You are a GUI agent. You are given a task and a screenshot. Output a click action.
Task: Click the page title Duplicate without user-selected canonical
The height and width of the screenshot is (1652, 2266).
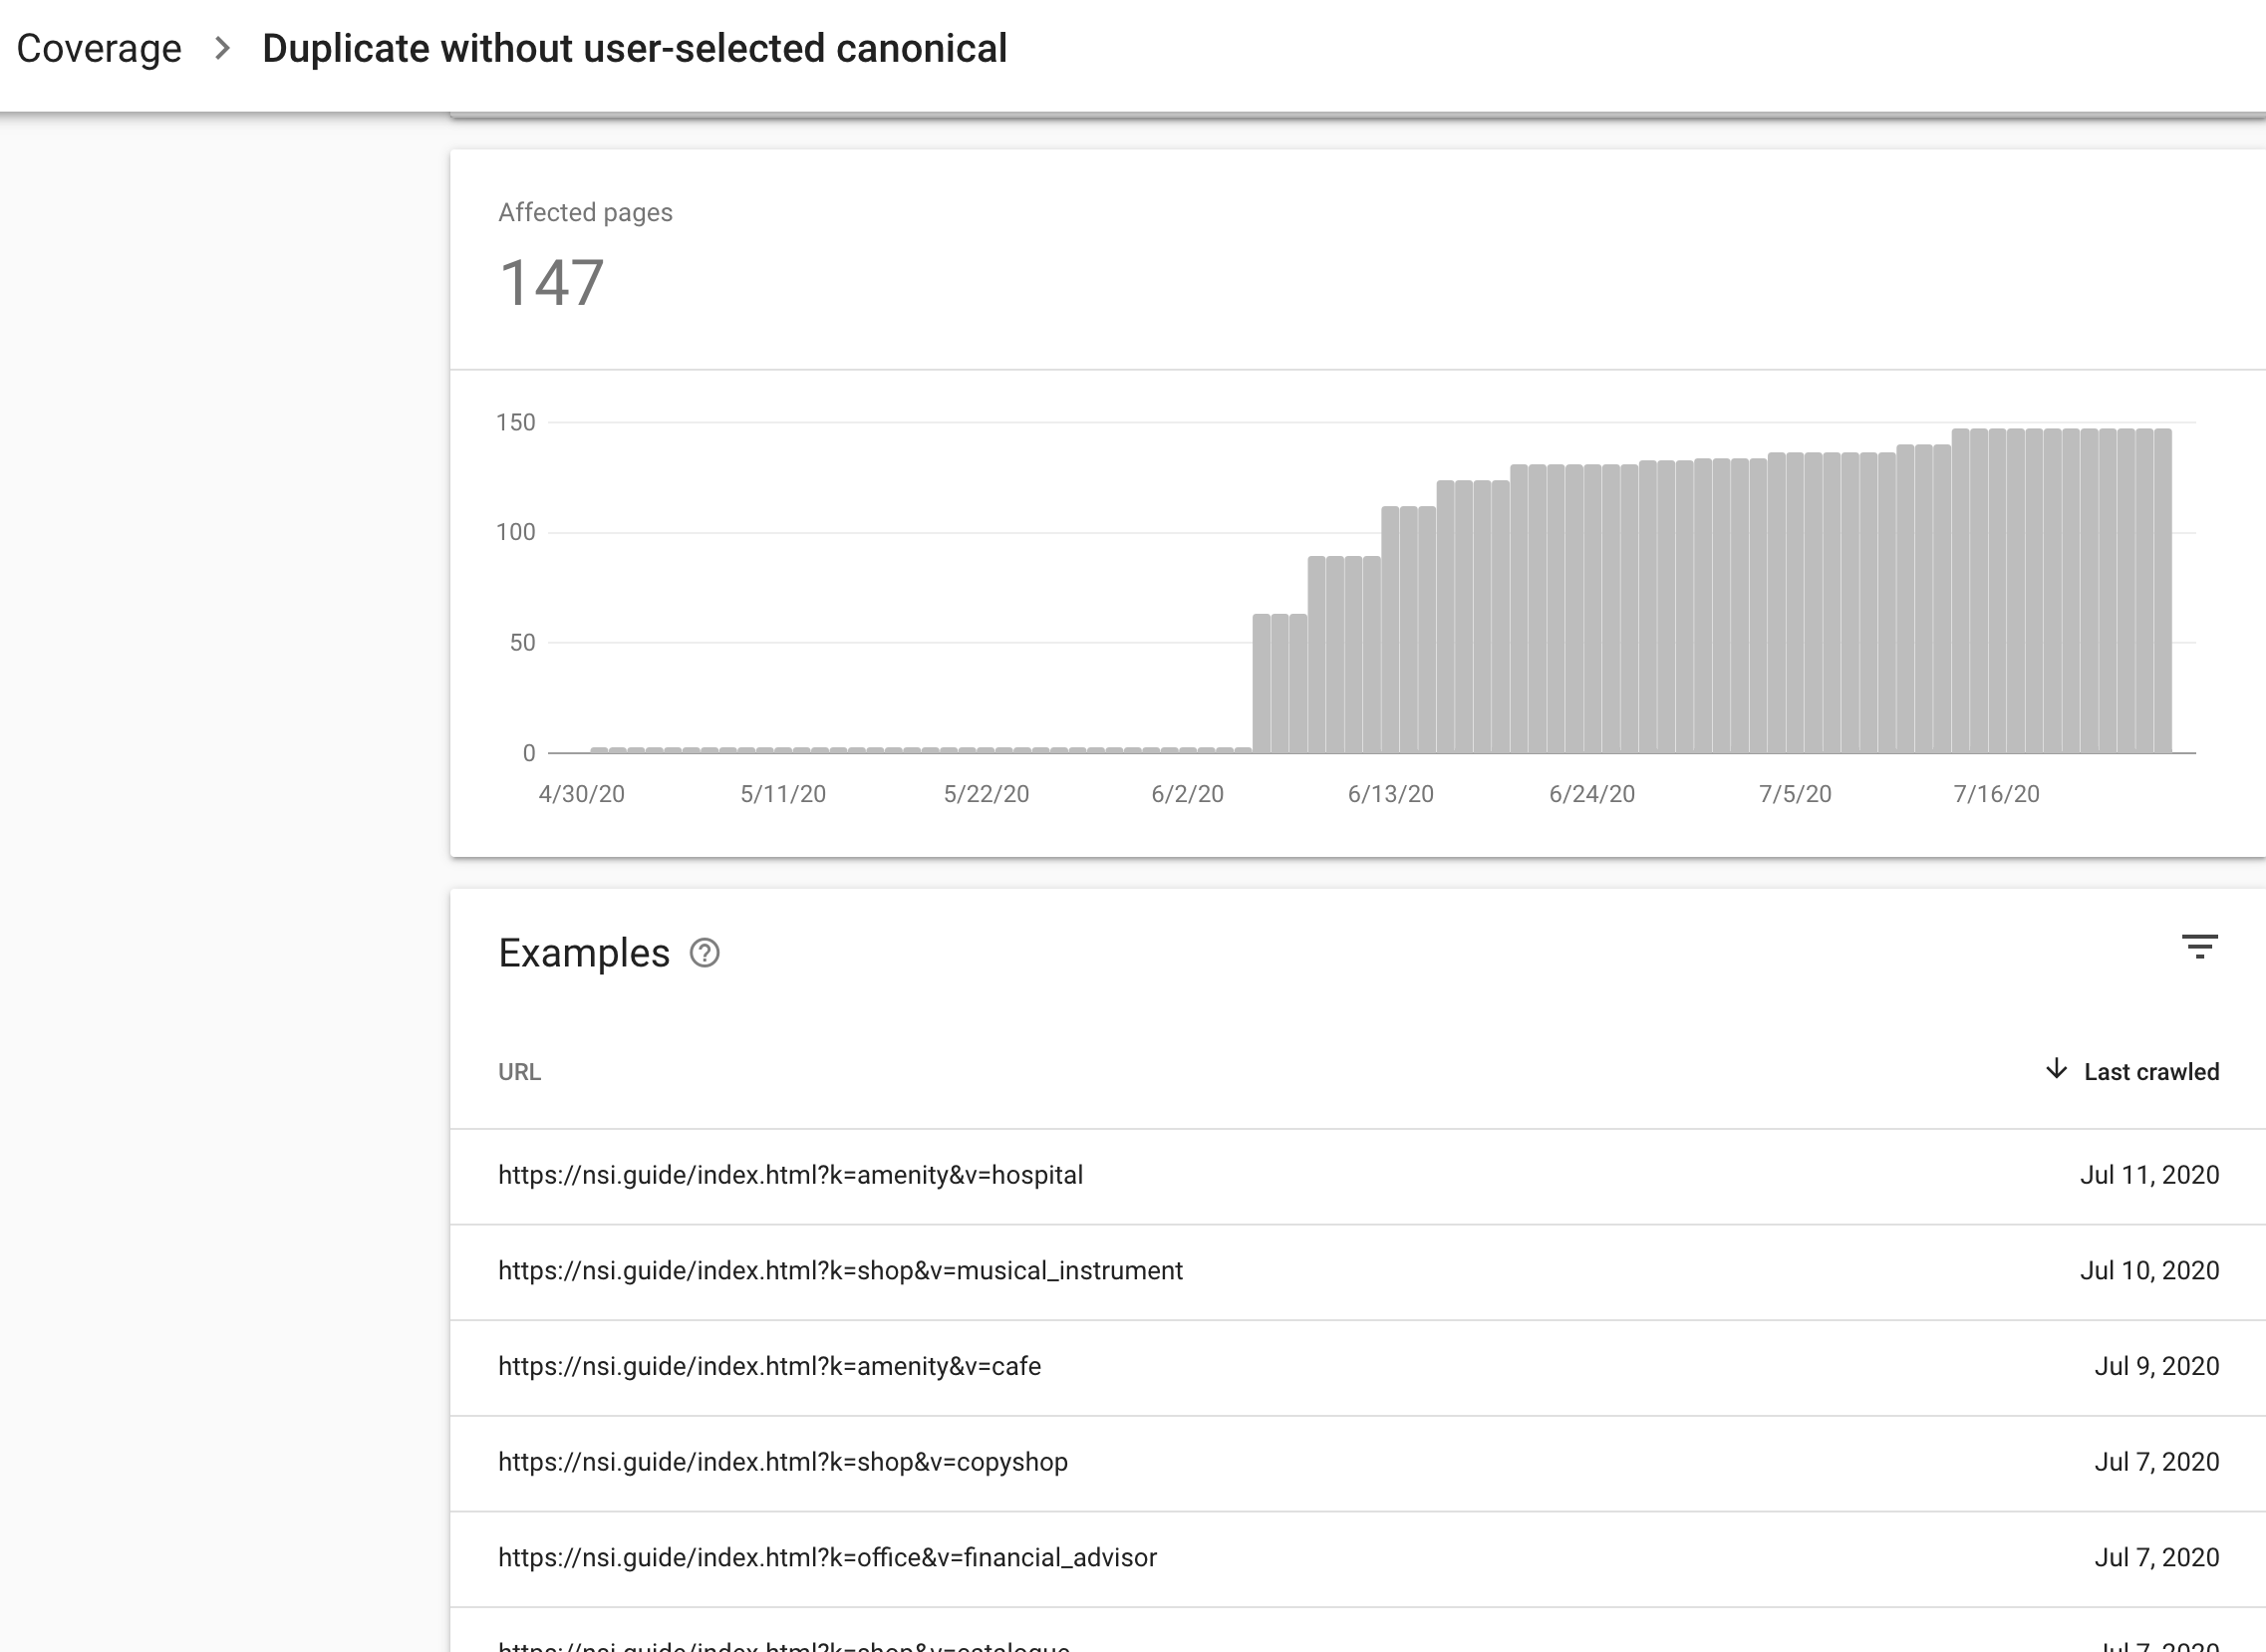[x=634, y=48]
